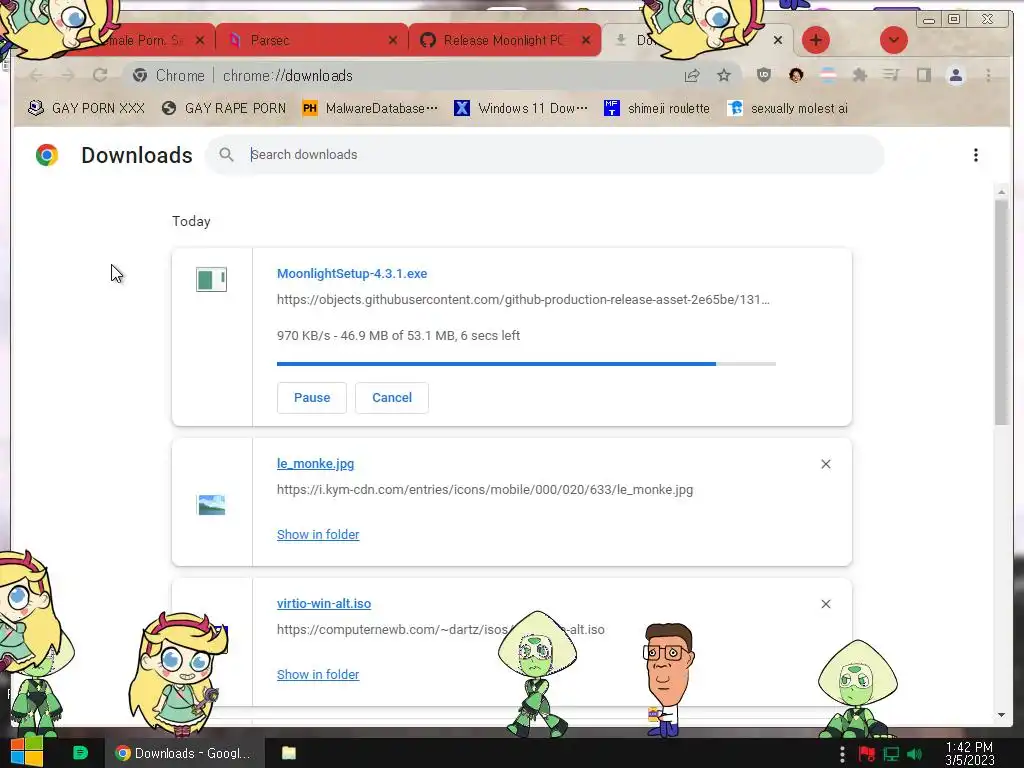Open the network tray icon
1024x768 pixels.
[x=891, y=754]
